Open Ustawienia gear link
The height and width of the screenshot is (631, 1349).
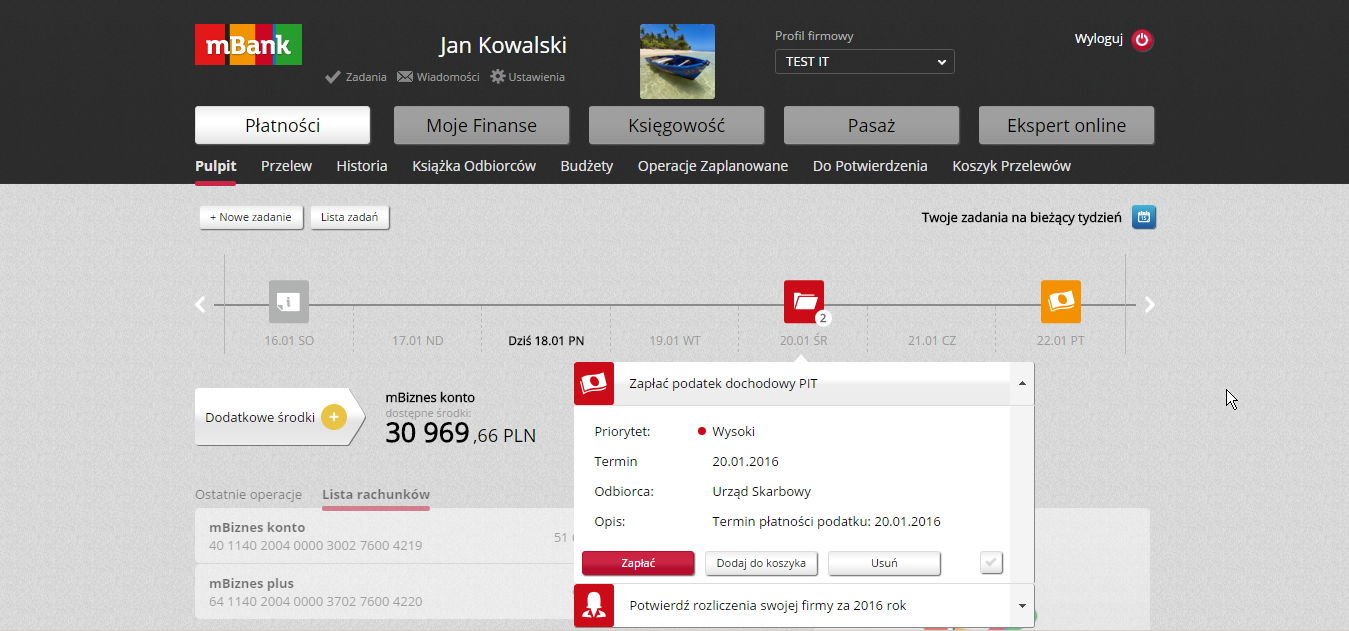click(x=527, y=77)
